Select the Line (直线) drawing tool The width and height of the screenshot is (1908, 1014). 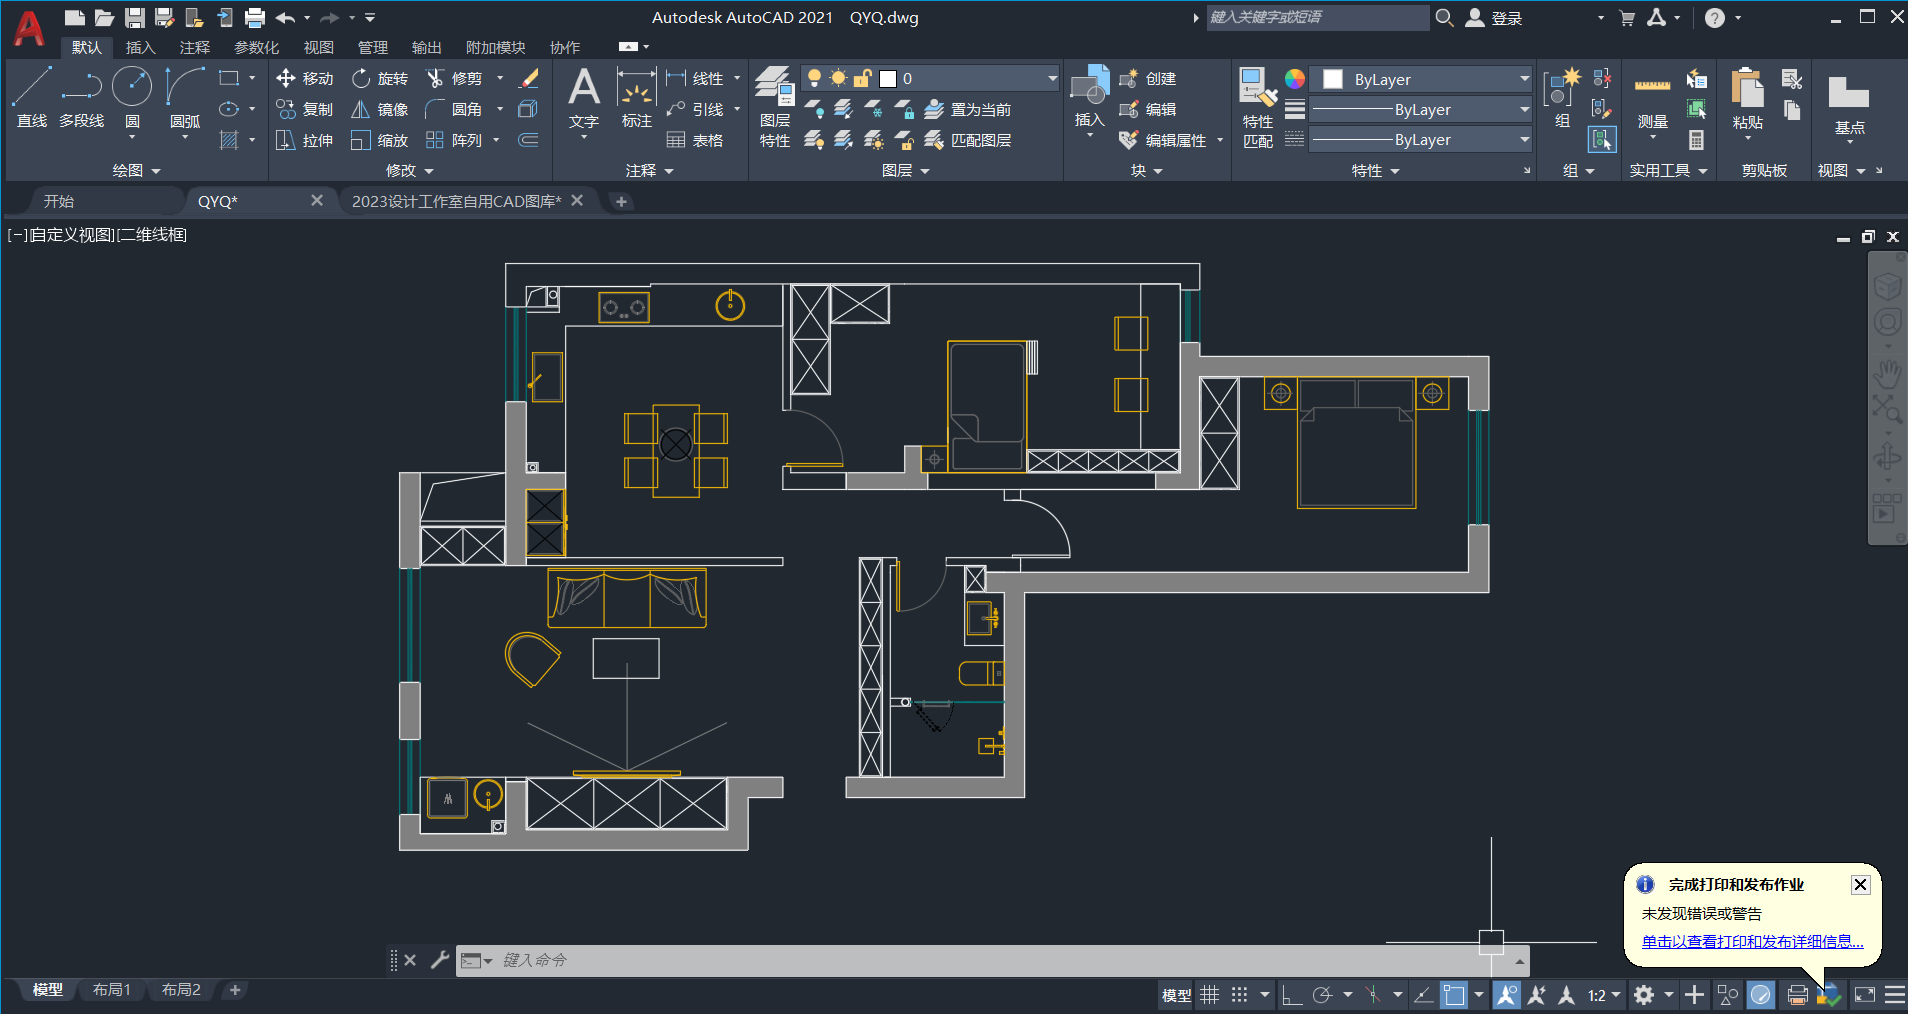(31, 97)
